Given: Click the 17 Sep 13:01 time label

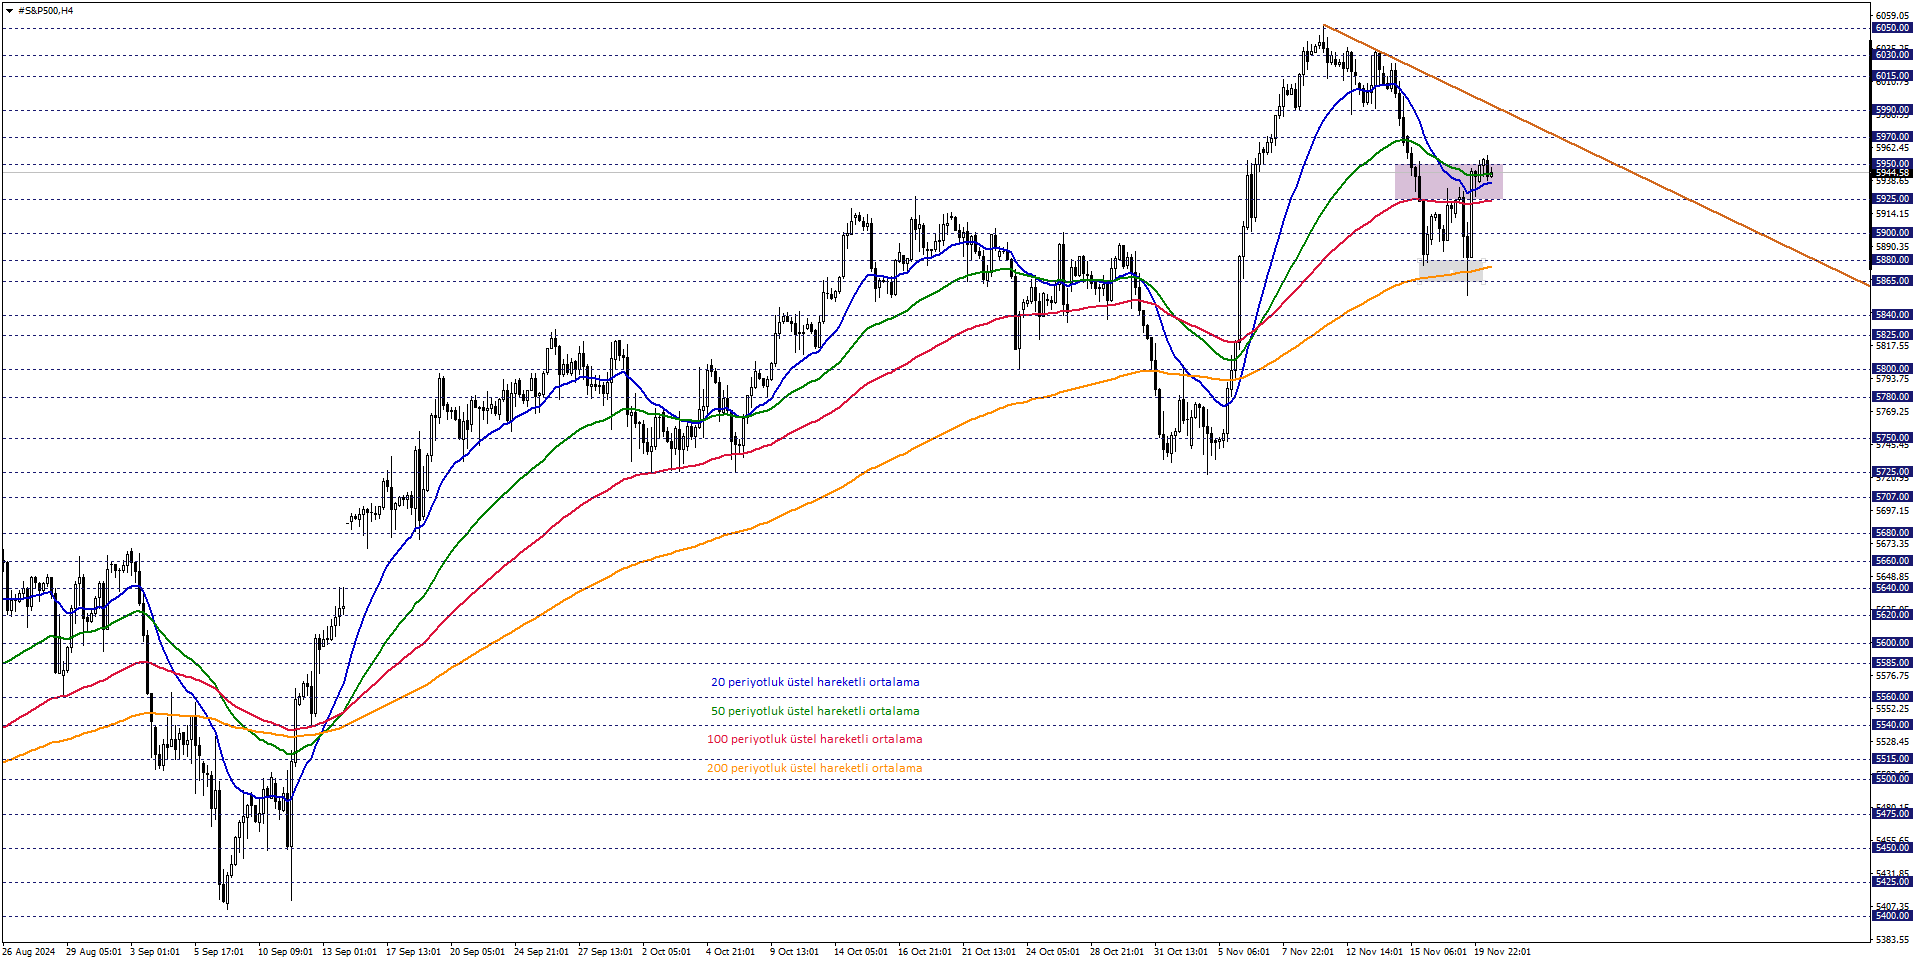Looking at the screenshot, I should coord(413,952).
